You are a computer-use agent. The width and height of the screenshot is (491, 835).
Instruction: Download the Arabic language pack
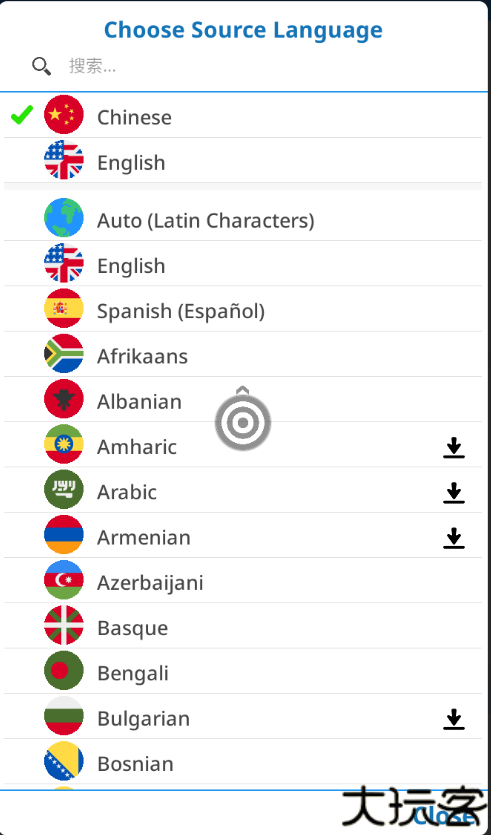pyautogui.click(x=454, y=493)
